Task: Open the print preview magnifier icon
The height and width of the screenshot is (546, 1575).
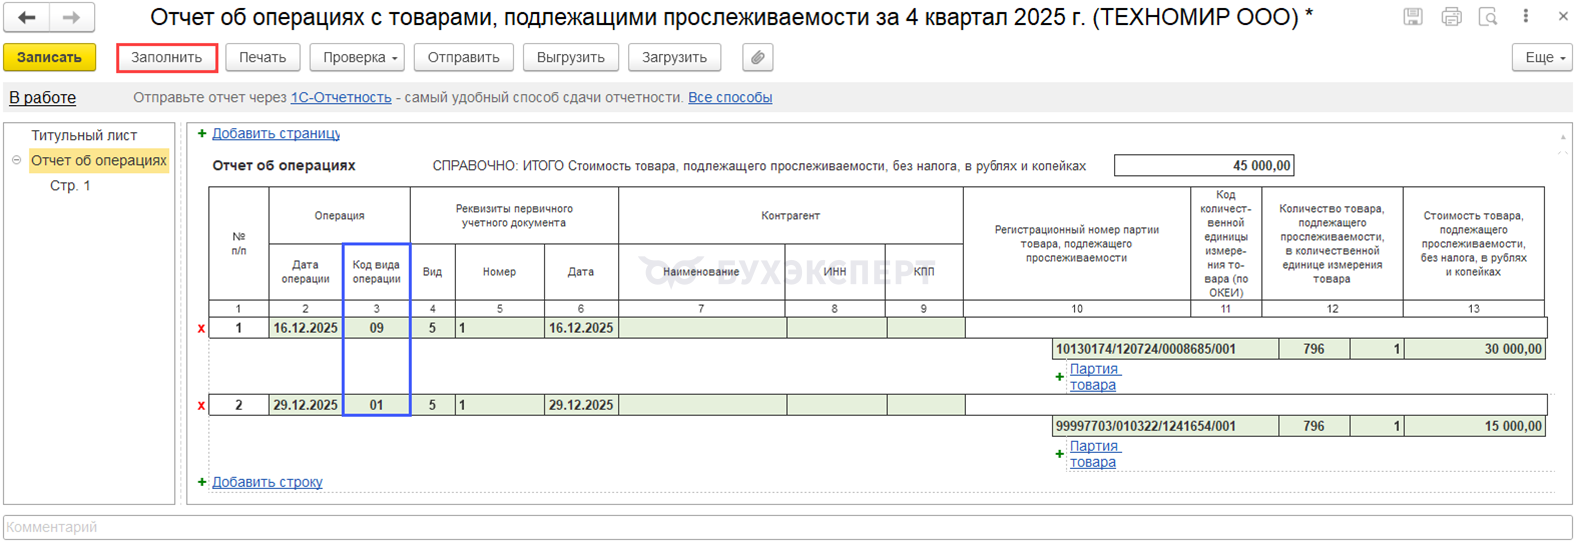Action: click(1488, 17)
